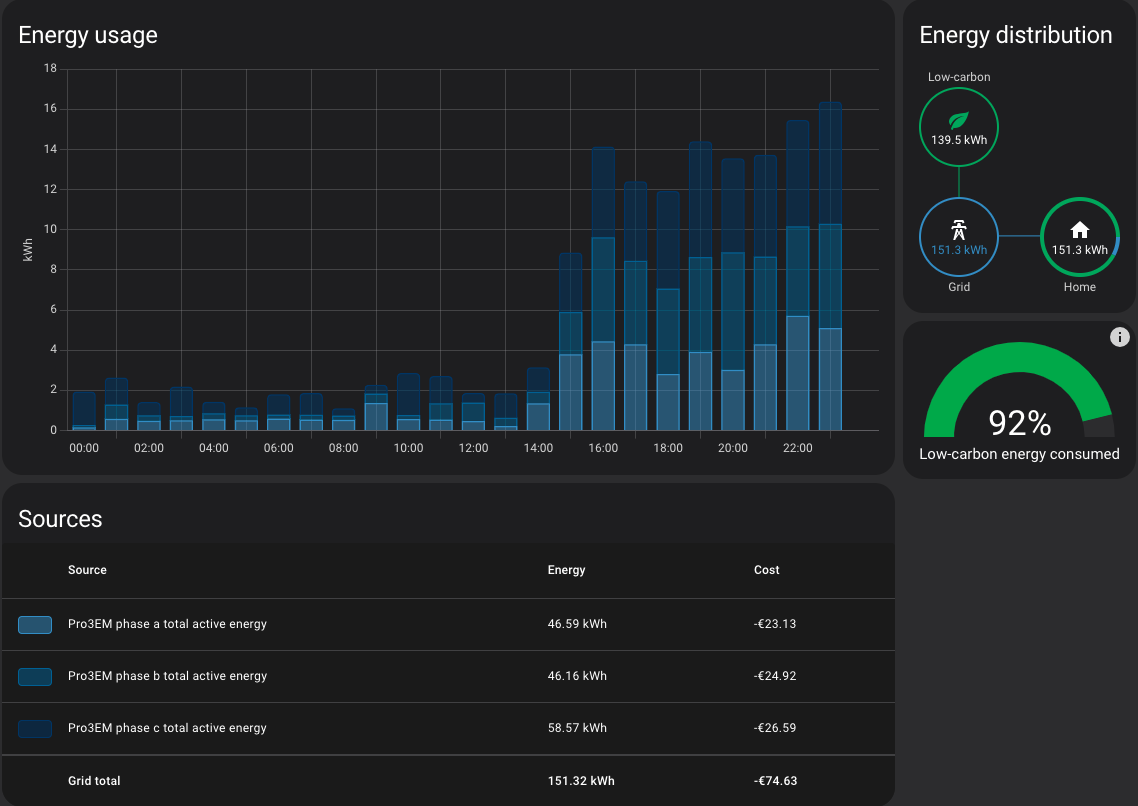Click the Energy column header

click(566, 570)
